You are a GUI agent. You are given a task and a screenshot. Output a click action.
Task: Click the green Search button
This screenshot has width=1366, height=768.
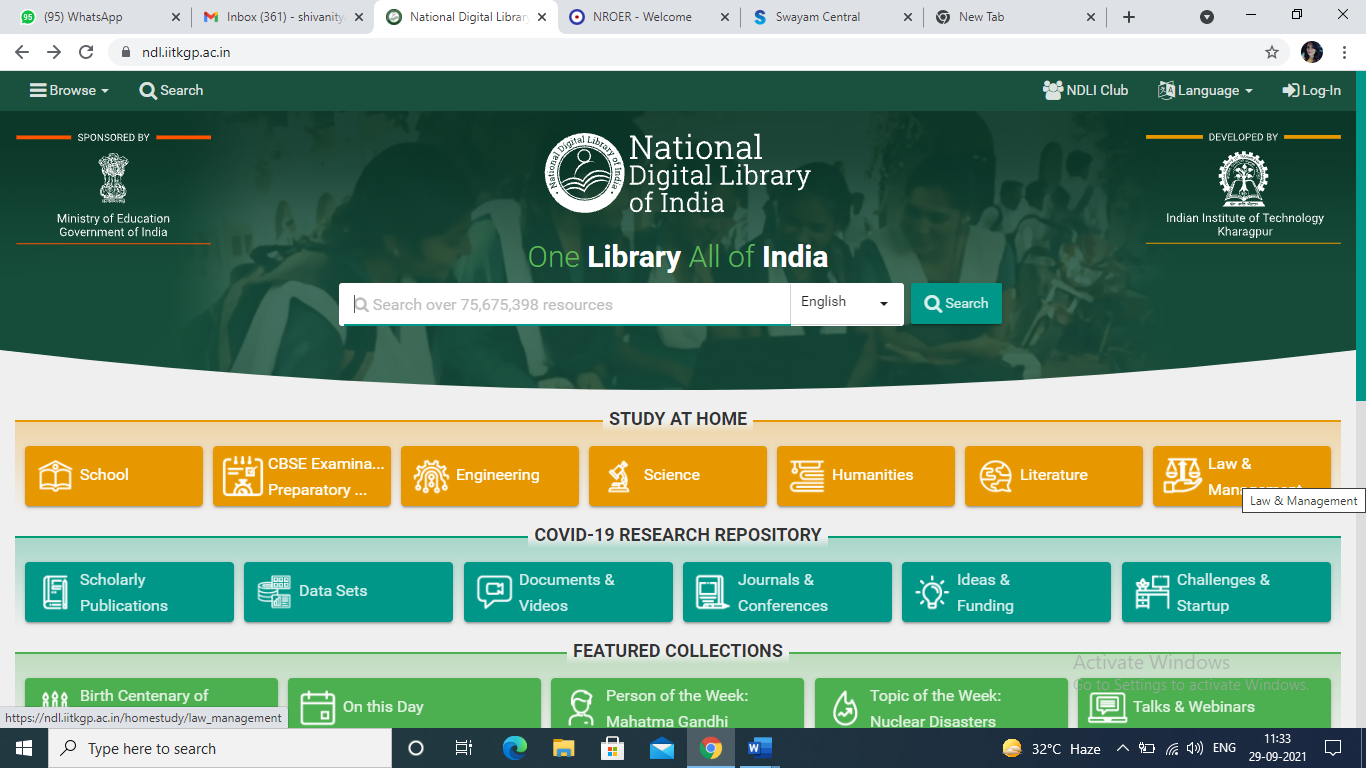click(x=955, y=303)
